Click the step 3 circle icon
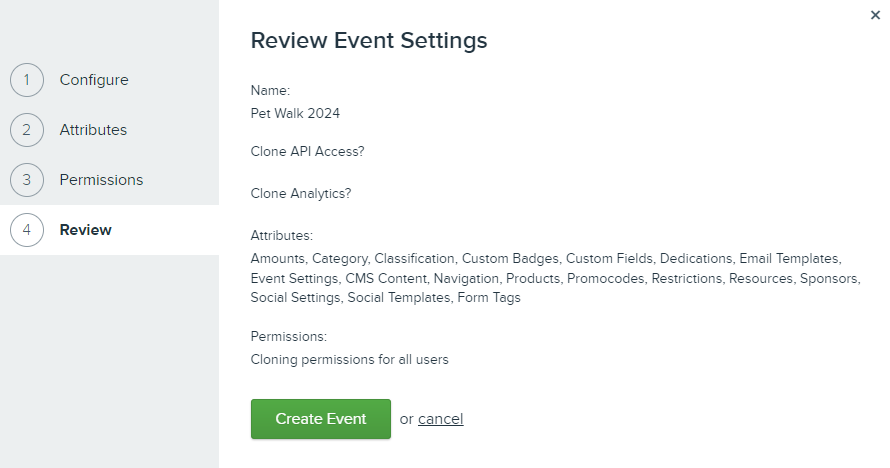 pos(27,180)
